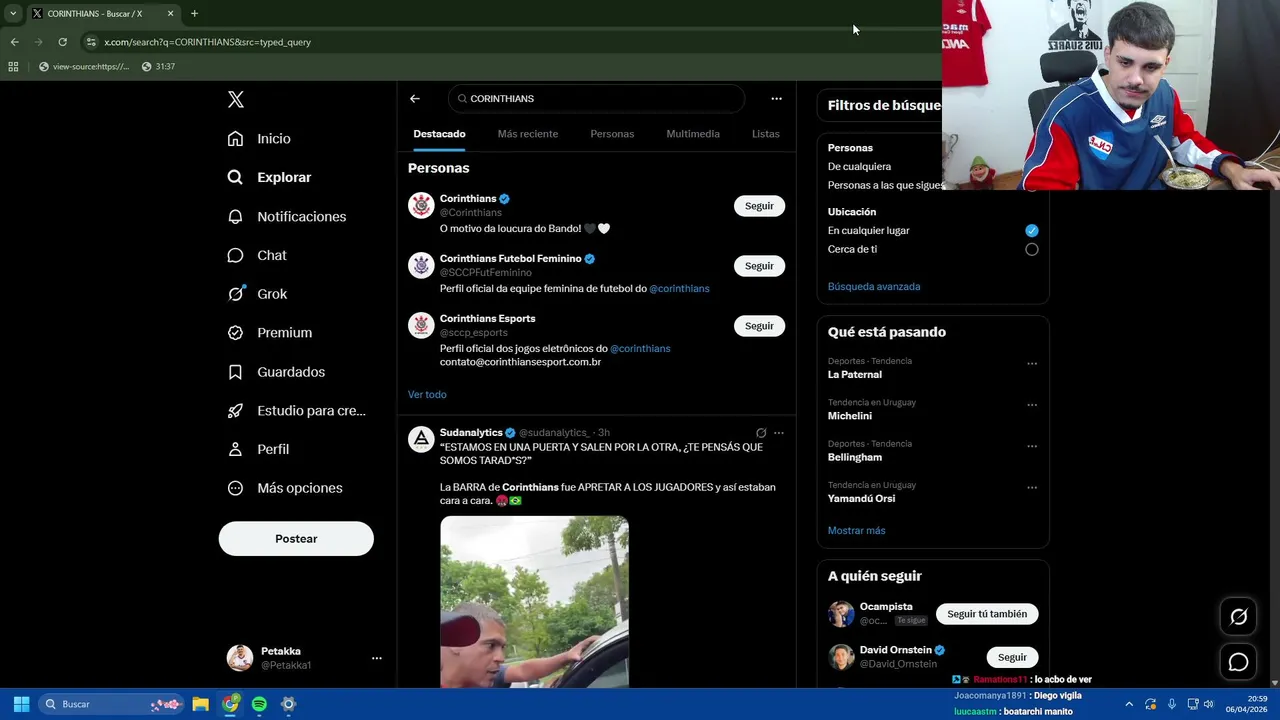Open Explorar search icon in sidebar
Image resolution: width=1280 pixels, height=720 pixels.
click(235, 177)
